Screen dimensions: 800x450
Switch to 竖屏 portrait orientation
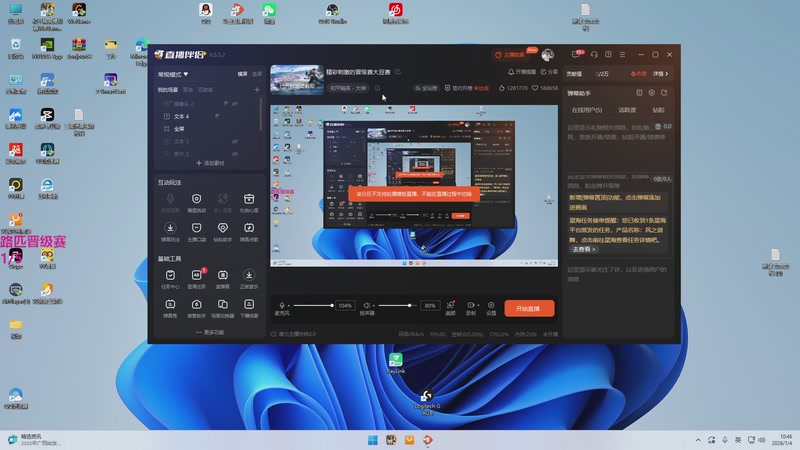pyautogui.click(x=257, y=74)
